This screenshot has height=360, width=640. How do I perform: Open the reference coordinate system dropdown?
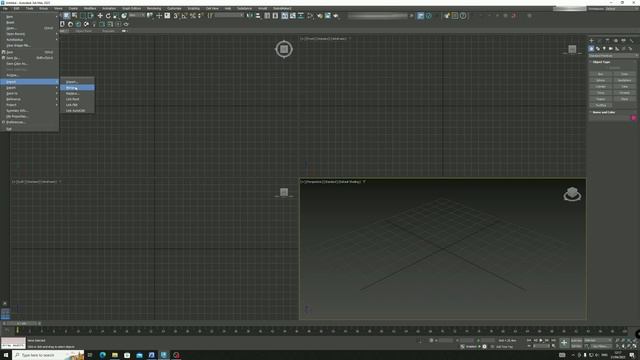tap(137, 16)
